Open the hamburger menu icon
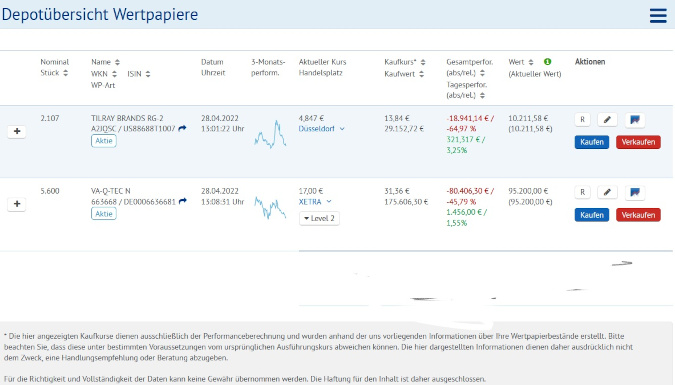The image size is (675, 385). point(658,16)
